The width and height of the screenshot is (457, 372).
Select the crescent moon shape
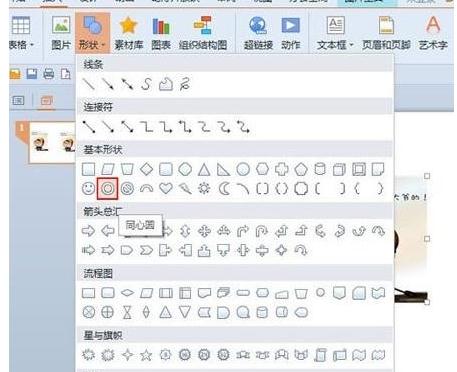pyautogui.click(x=224, y=189)
